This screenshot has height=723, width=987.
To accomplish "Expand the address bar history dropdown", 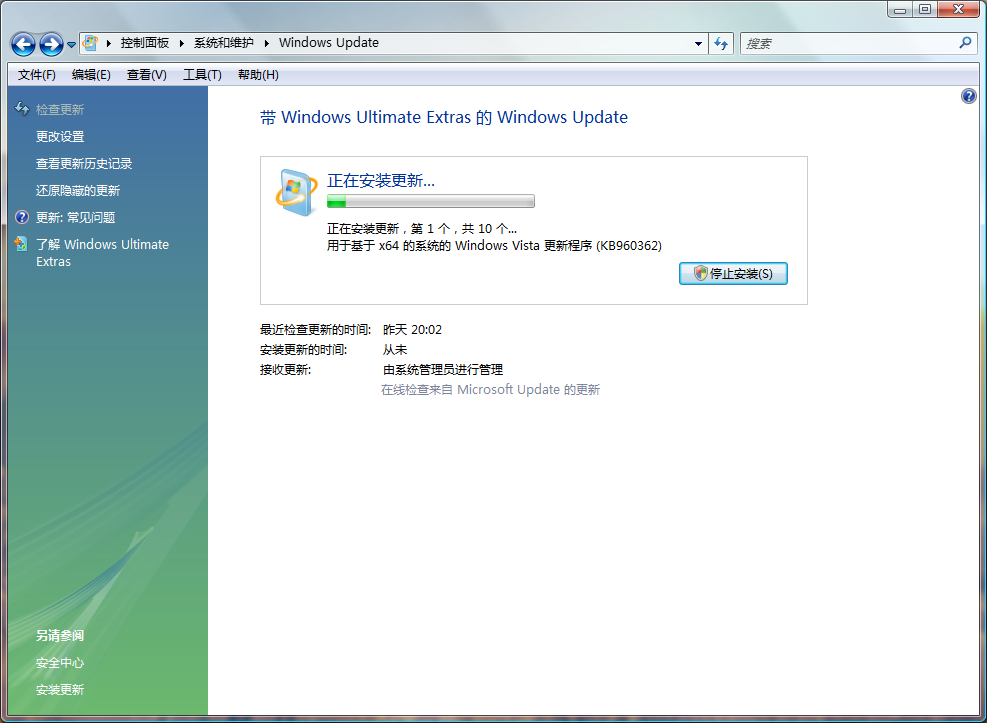I will 699,44.
